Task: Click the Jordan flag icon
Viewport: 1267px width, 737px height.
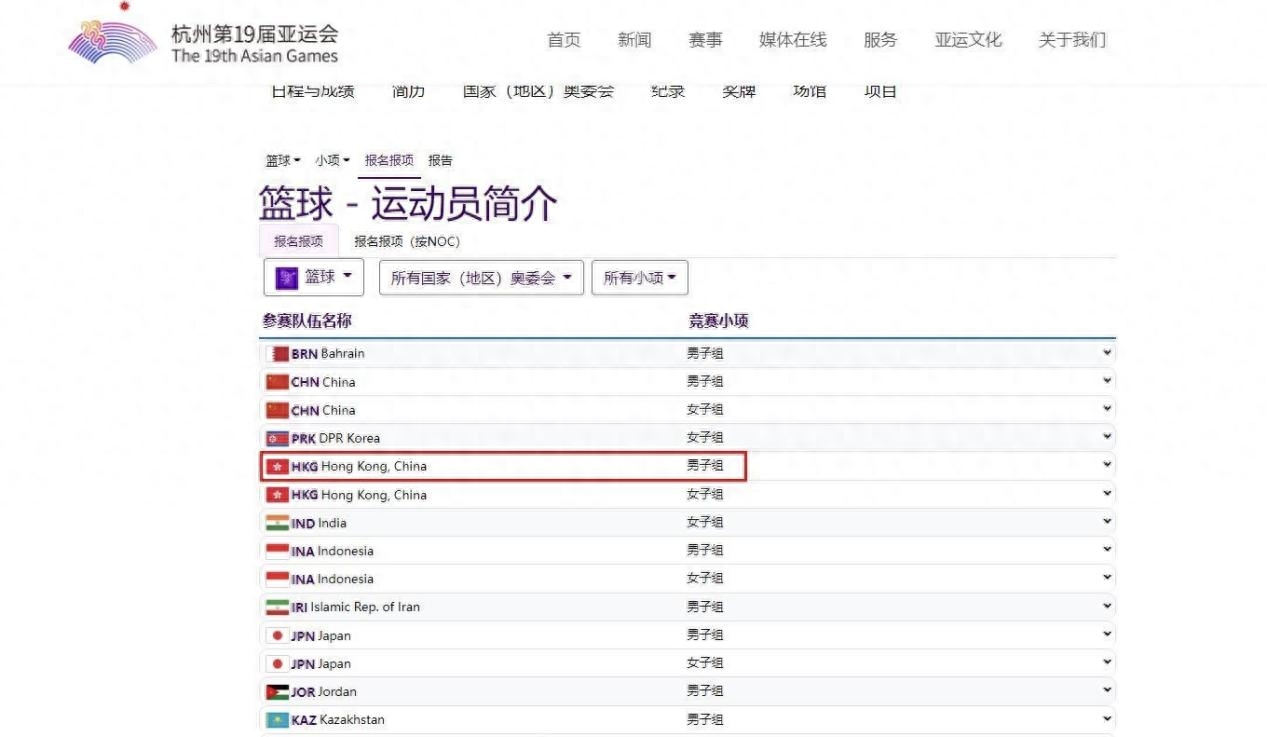Action: tap(277, 692)
